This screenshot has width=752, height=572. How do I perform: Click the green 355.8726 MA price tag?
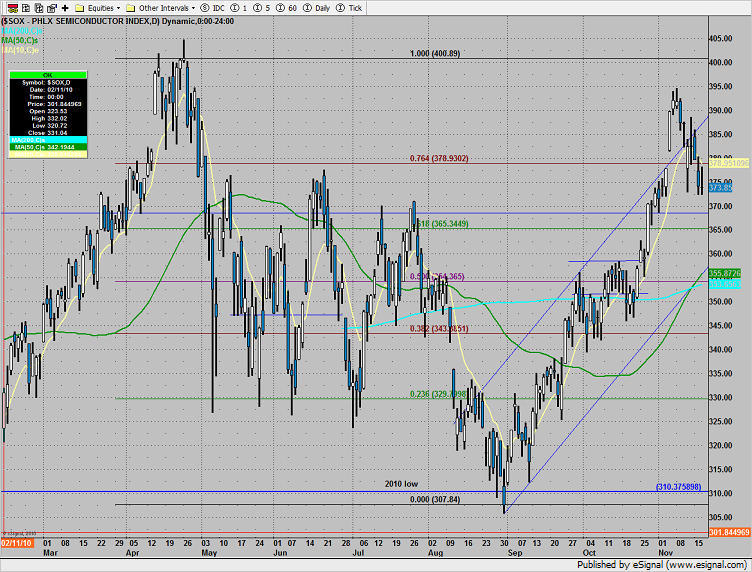725,273
